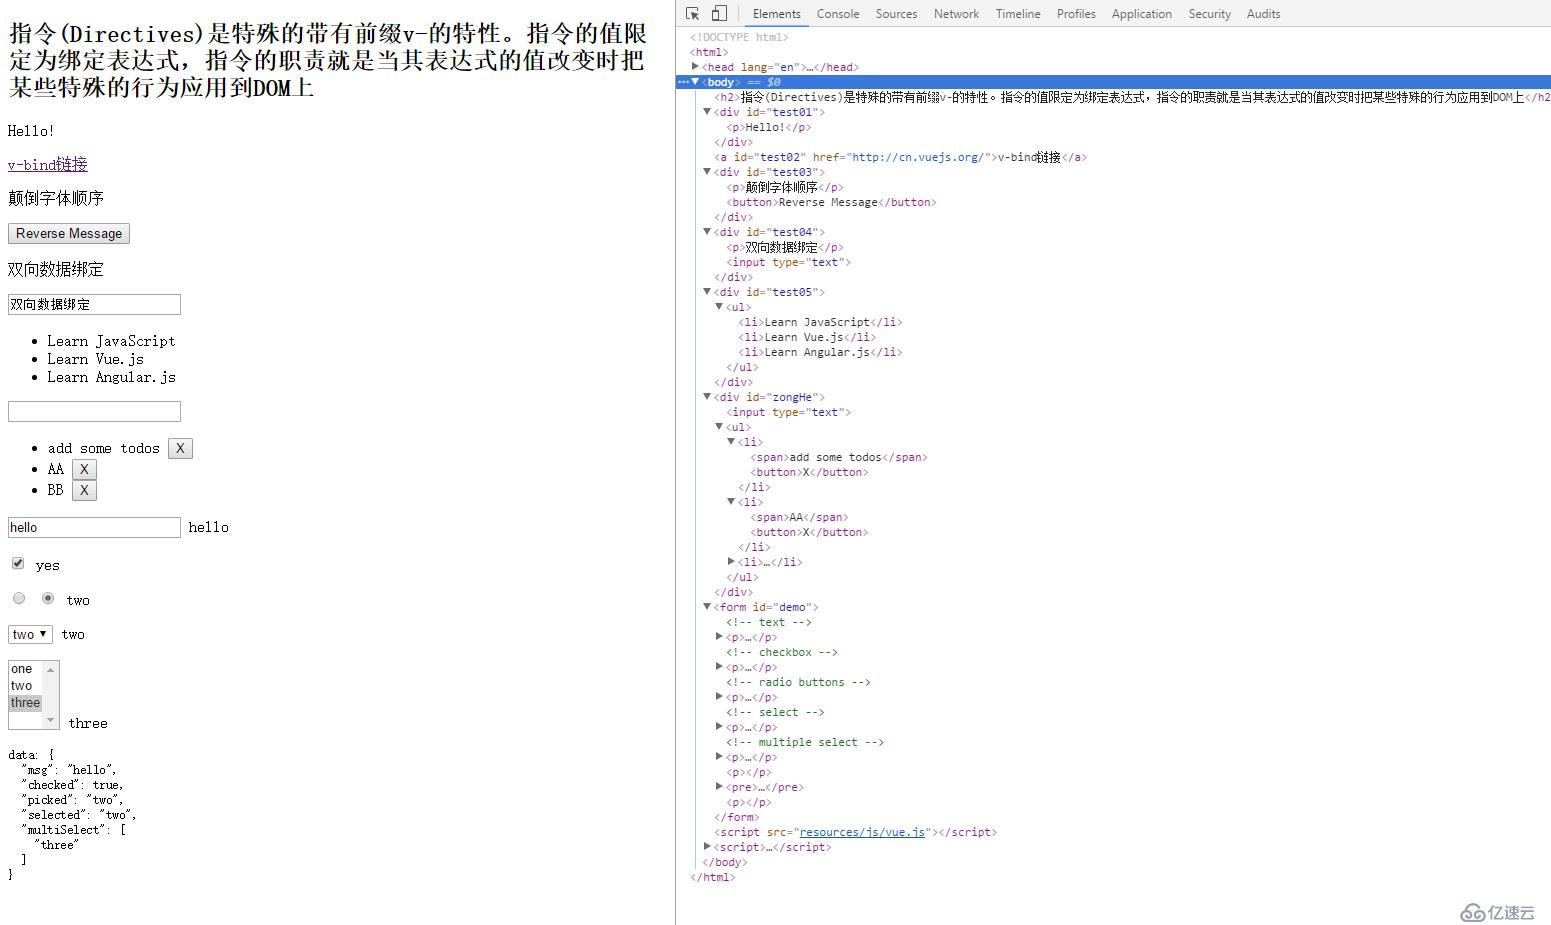Open the resources/js/vue.js source link
Screen dimensions: 1551x925
pyautogui.click(x=862, y=832)
